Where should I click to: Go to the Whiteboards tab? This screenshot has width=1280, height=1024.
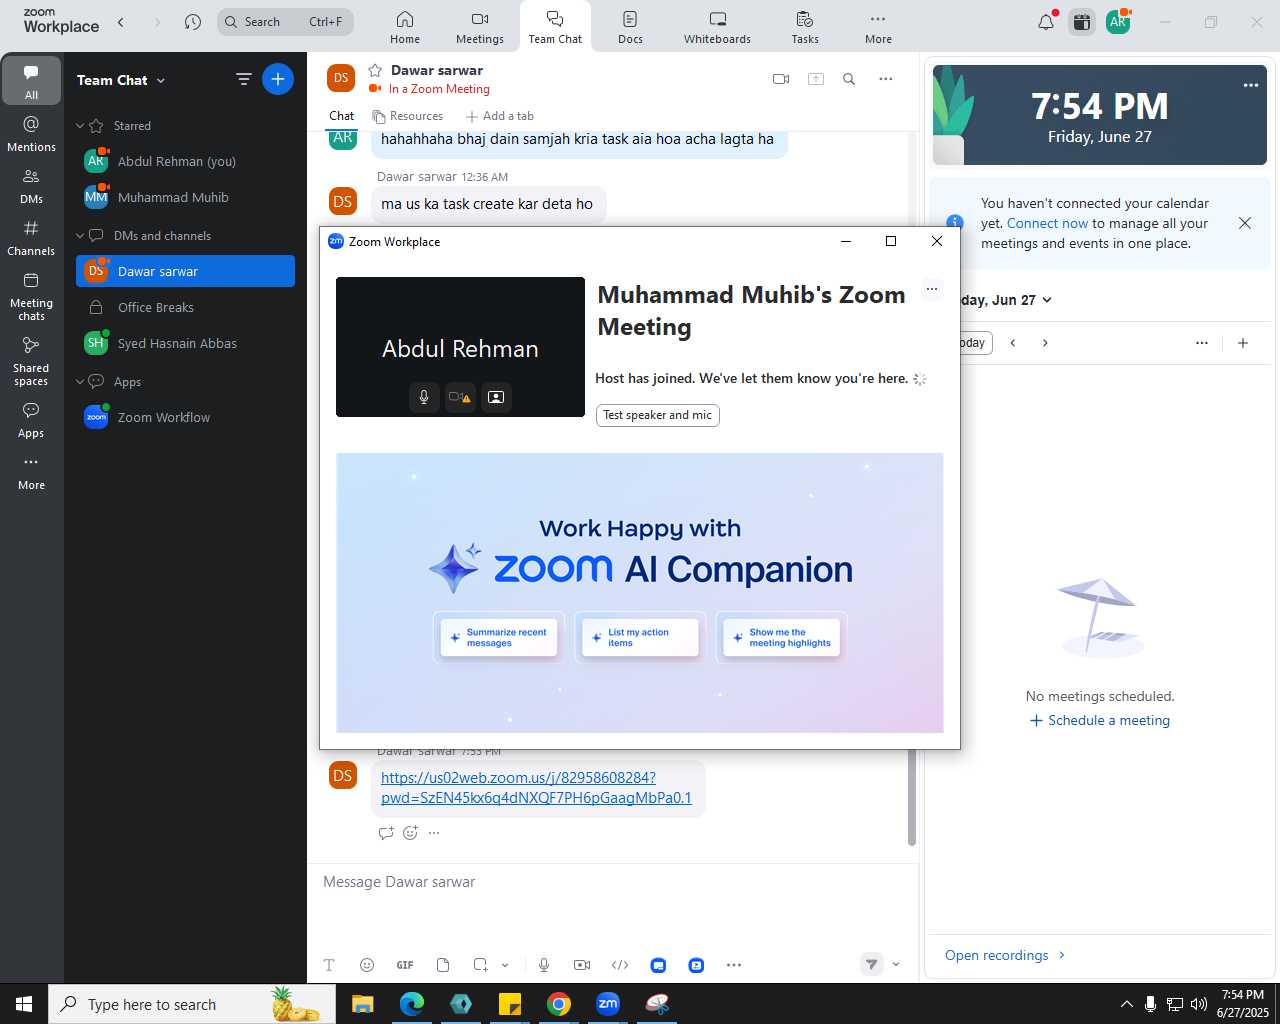(x=717, y=27)
